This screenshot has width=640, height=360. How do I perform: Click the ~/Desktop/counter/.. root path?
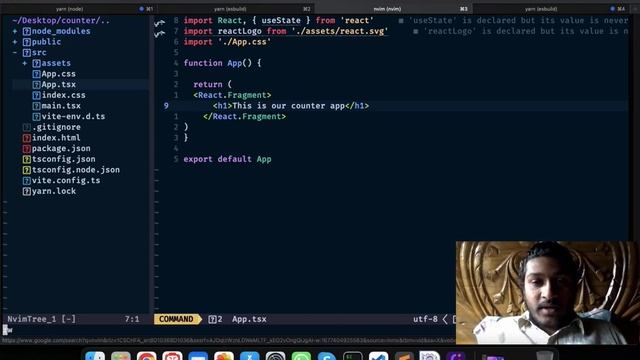pos(61,20)
